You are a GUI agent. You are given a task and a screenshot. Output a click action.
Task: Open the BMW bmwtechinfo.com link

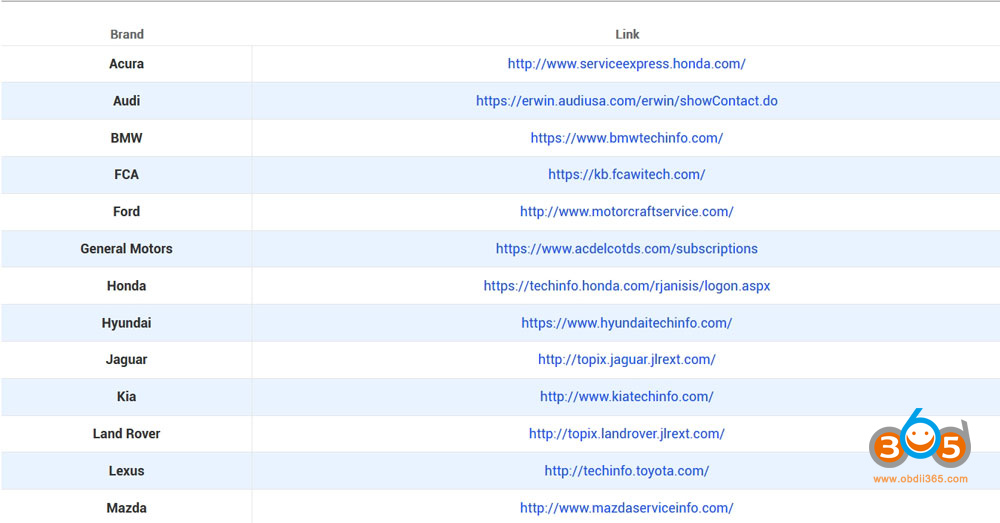coord(626,138)
